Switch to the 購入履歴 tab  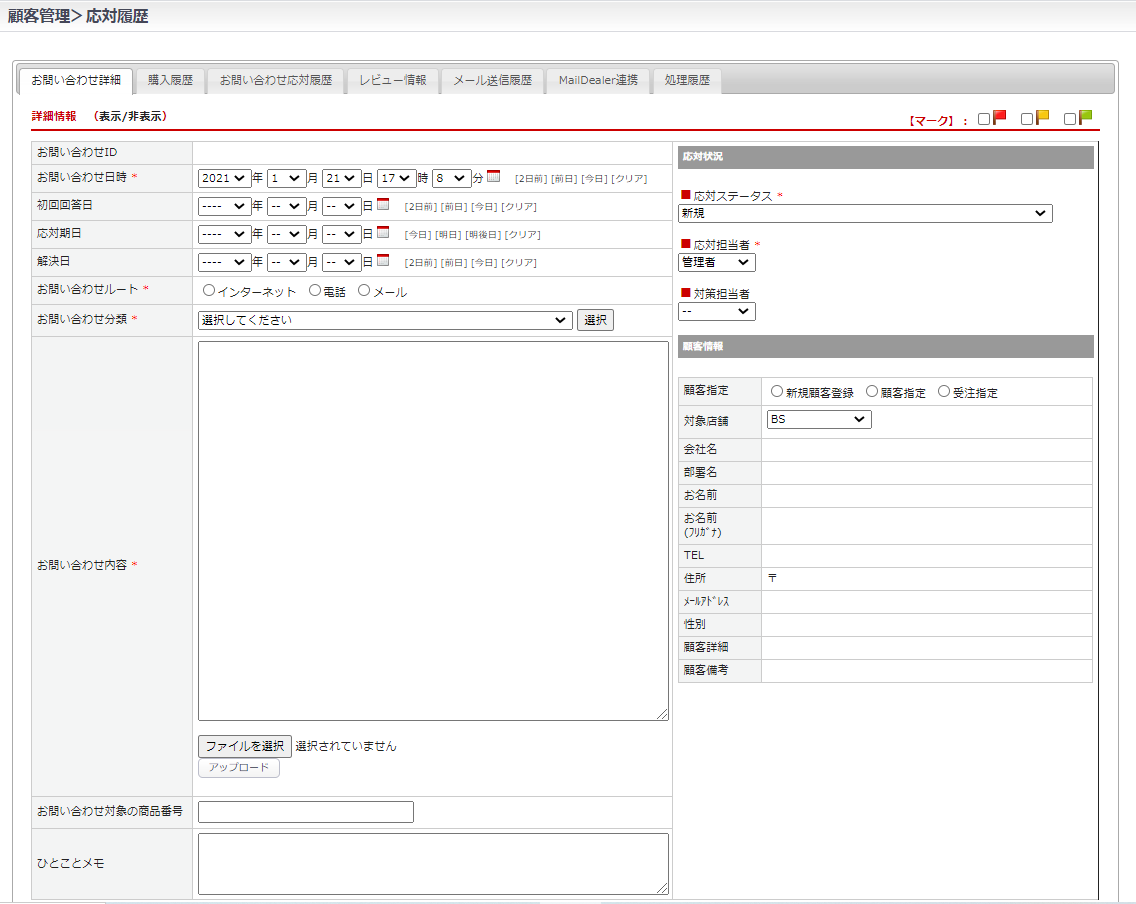[170, 80]
